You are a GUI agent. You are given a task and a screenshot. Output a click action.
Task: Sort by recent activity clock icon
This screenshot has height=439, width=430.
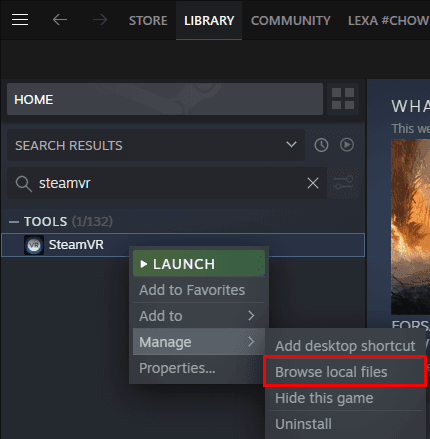[321, 145]
